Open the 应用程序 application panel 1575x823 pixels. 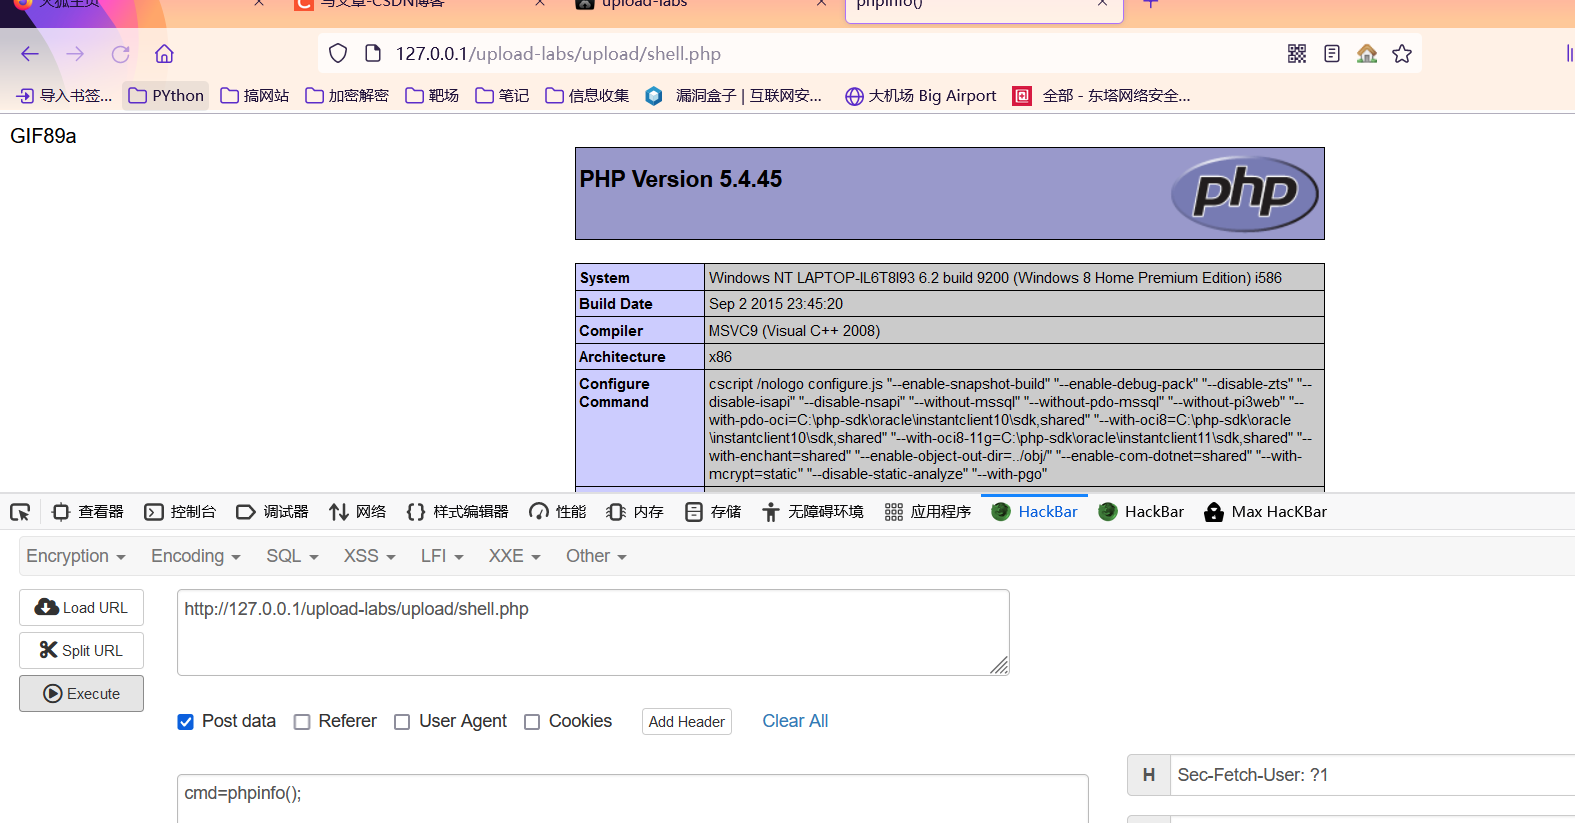[x=928, y=512]
